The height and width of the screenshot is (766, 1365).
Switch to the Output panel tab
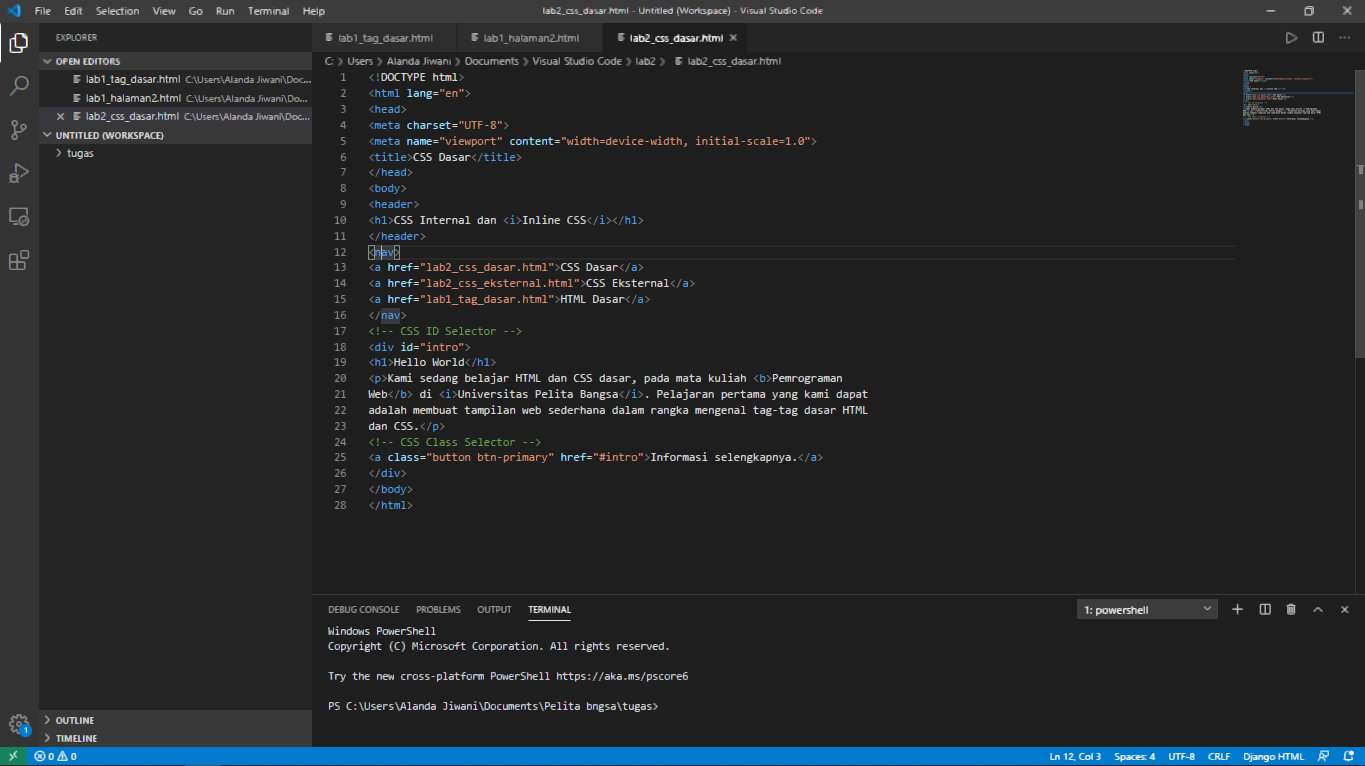[494, 609]
